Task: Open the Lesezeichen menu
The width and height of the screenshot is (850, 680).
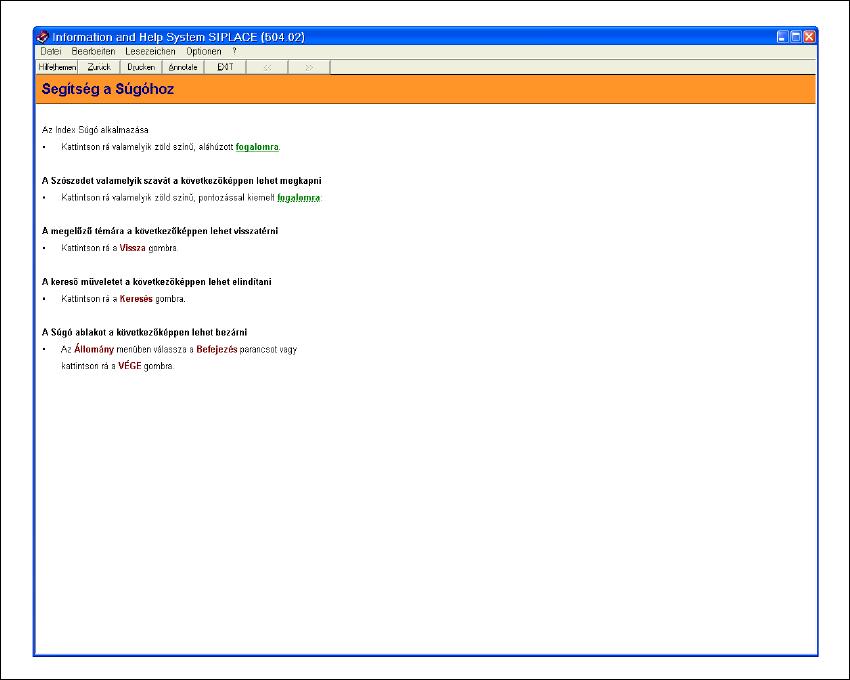Action: click(150, 52)
